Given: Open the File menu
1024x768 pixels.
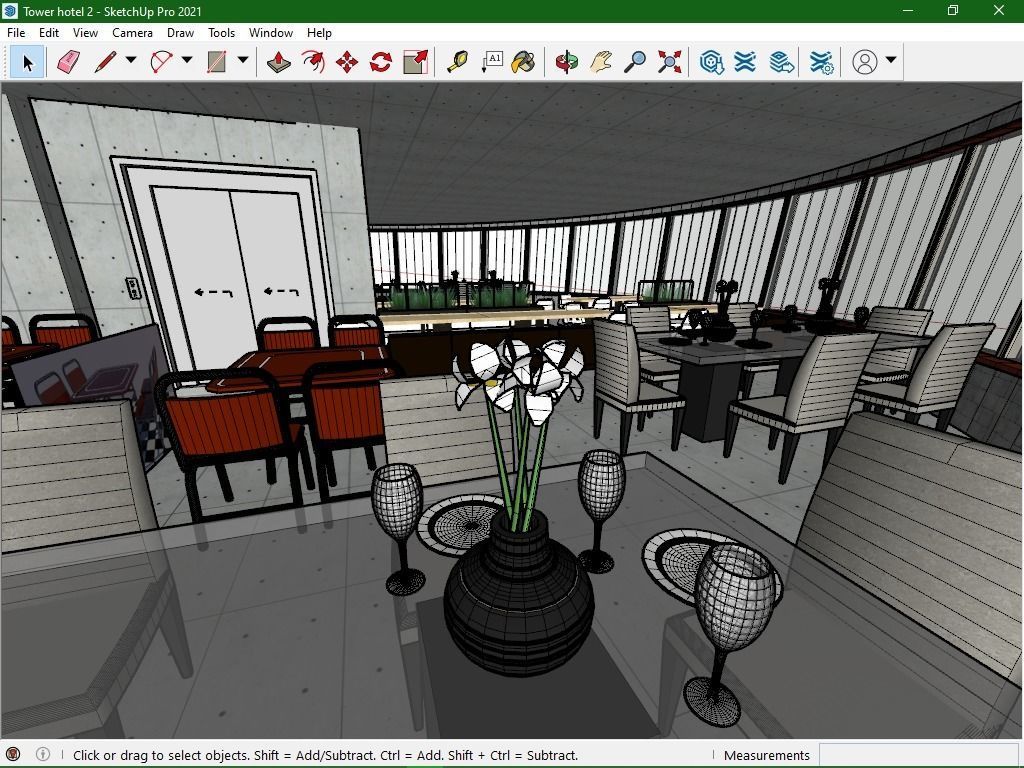Looking at the screenshot, I should click(x=16, y=33).
